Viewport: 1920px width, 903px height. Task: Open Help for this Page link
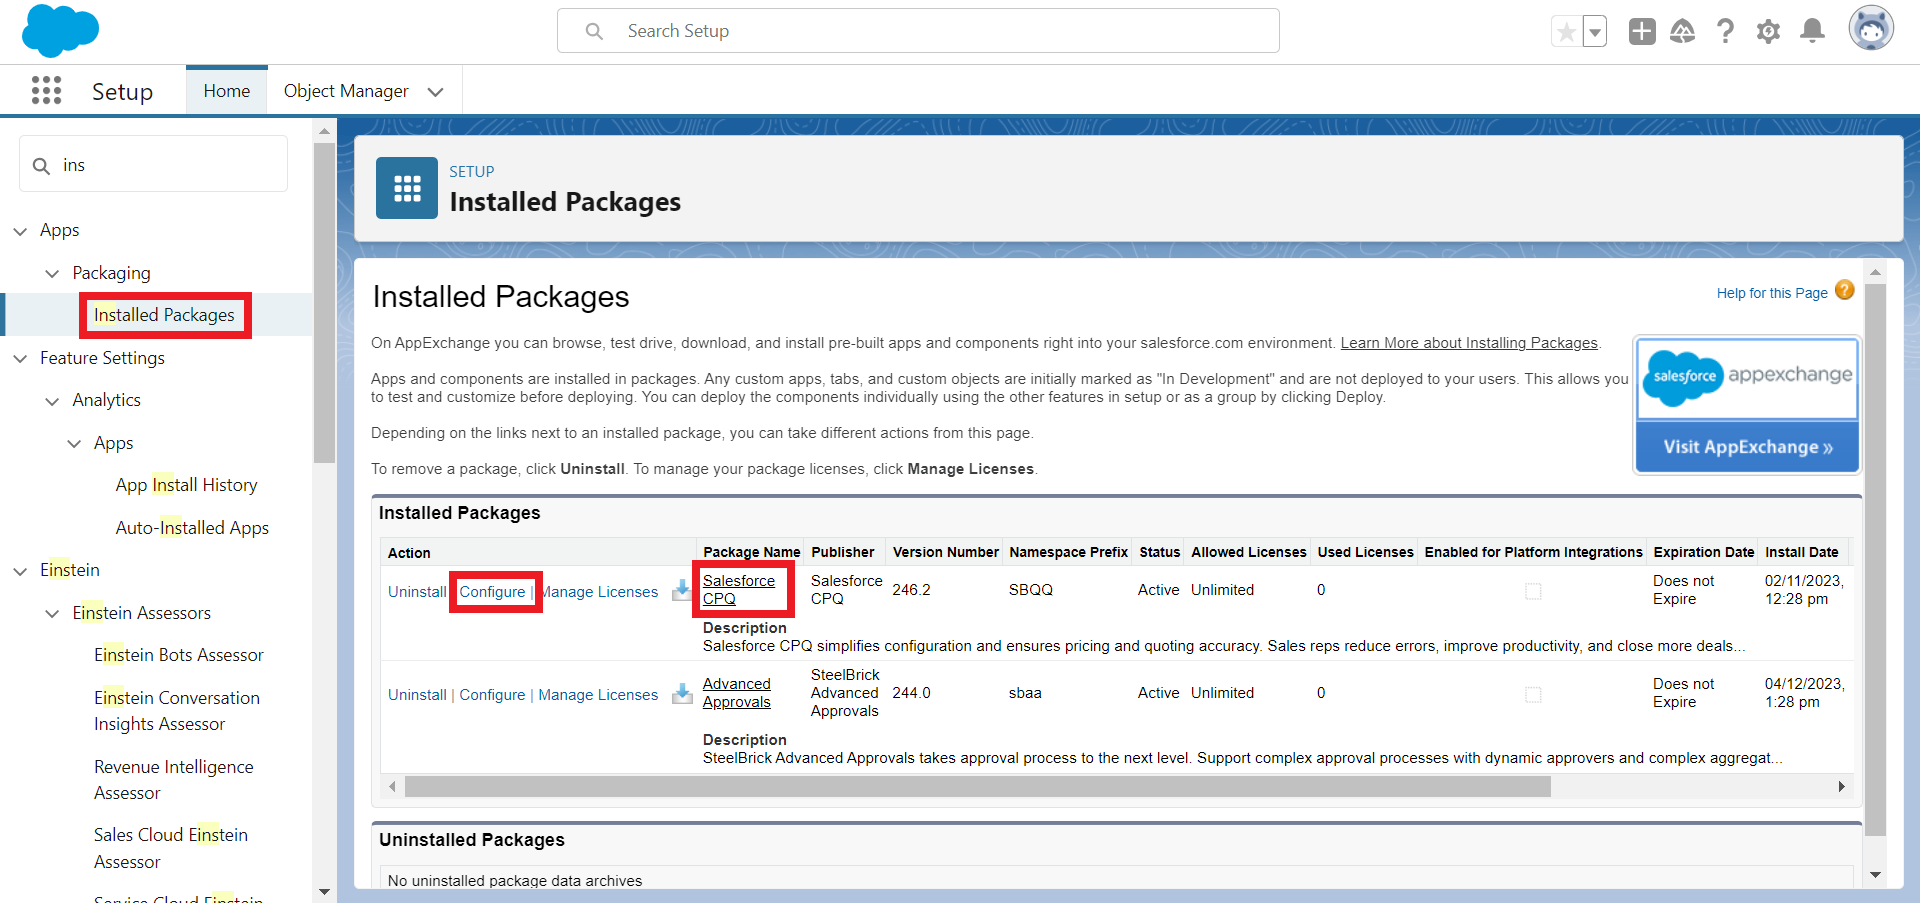coord(1772,293)
